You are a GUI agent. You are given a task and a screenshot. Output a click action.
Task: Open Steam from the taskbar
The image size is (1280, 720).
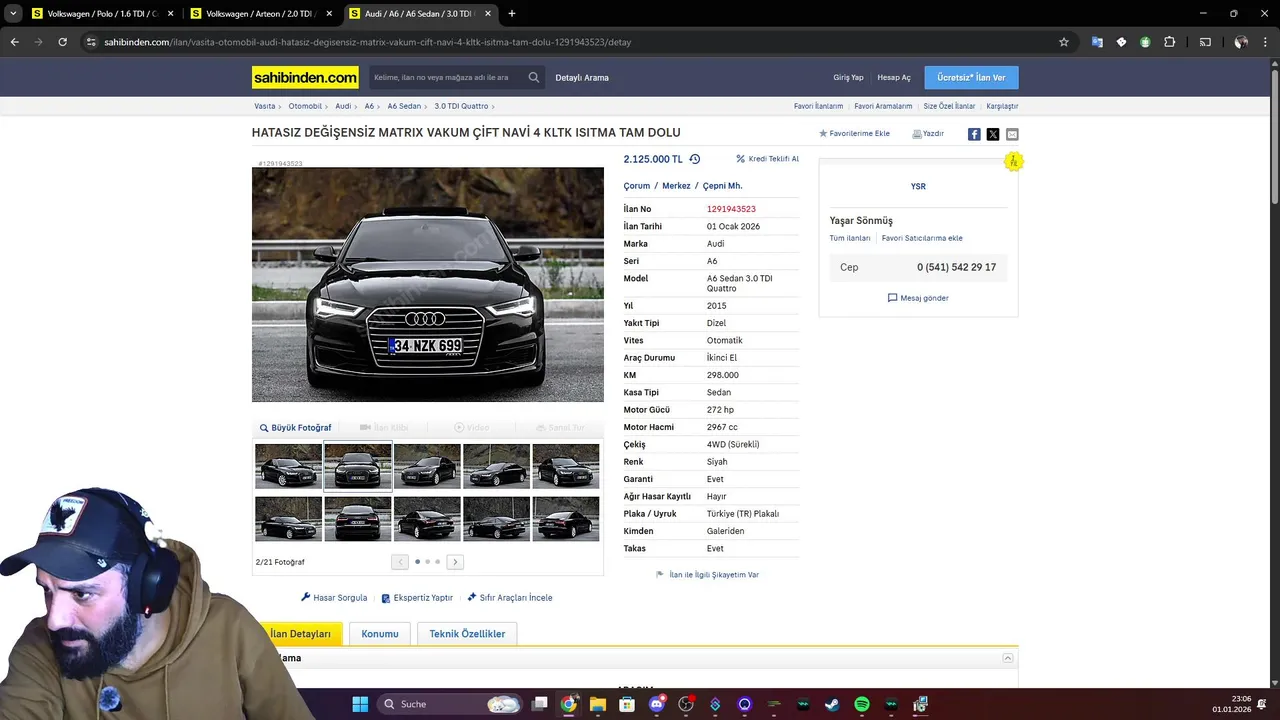click(x=832, y=704)
